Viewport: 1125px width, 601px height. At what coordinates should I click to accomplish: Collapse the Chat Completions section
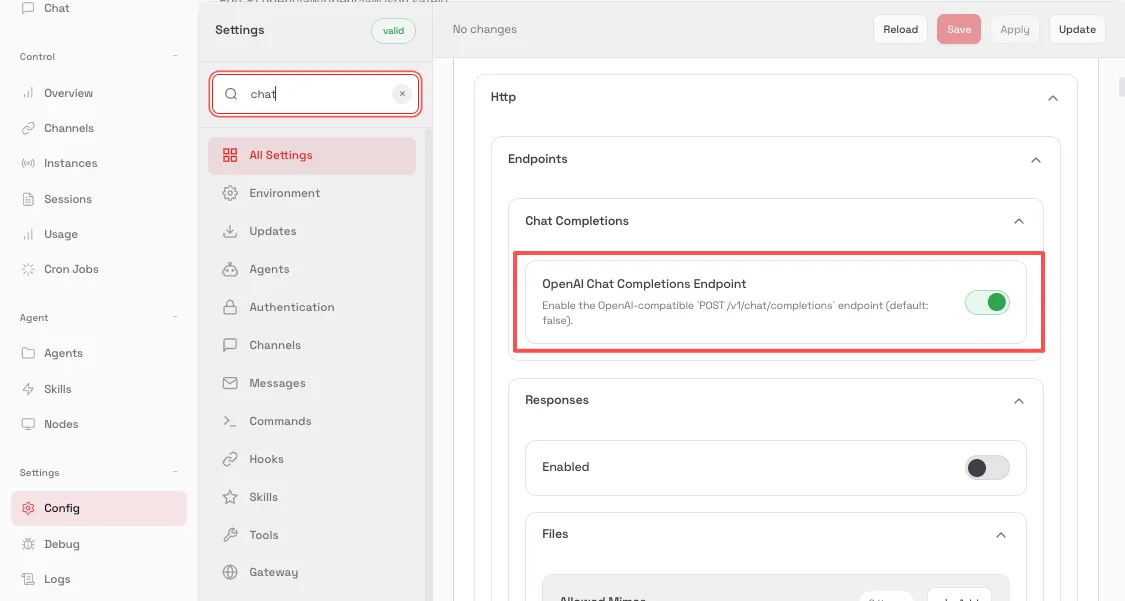coord(1018,221)
